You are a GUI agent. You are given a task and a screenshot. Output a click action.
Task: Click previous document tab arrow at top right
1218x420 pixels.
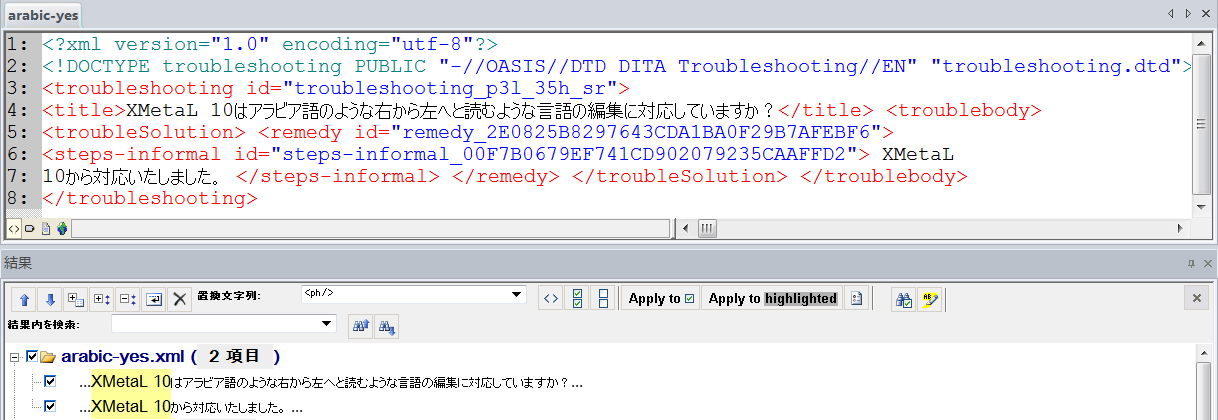coord(1172,14)
